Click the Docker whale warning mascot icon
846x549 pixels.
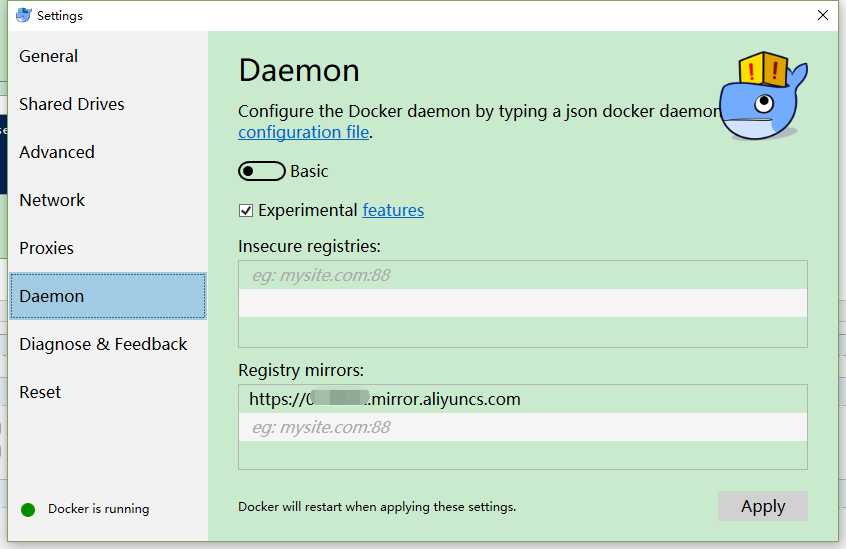[x=763, y=96]
